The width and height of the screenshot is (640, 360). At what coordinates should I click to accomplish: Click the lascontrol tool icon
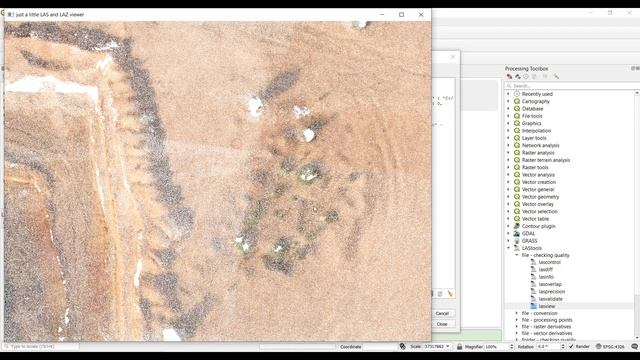tap(533, 262)
